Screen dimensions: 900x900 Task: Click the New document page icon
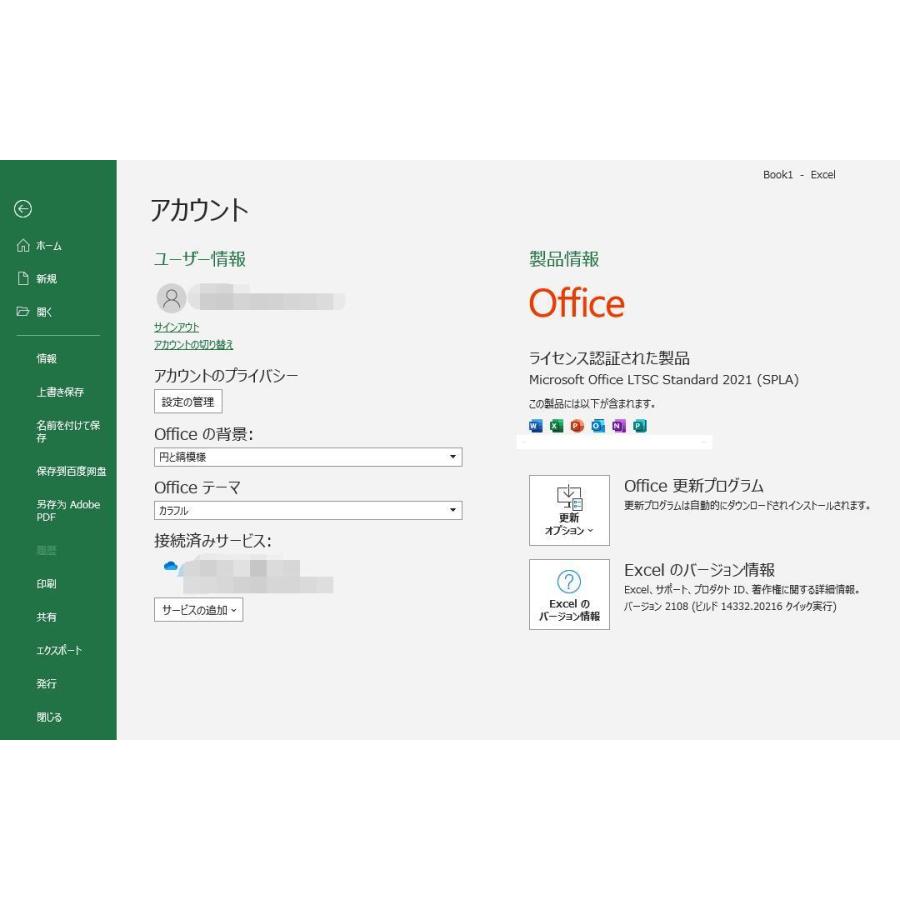[x=23, y=279]
